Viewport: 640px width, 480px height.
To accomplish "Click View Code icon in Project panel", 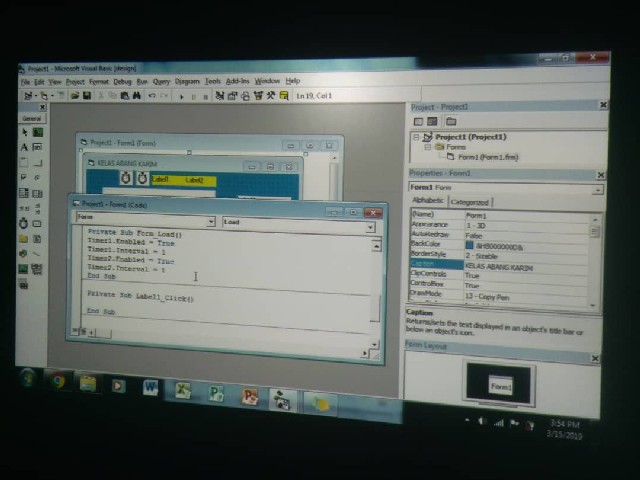I will [x=419, y=121].
